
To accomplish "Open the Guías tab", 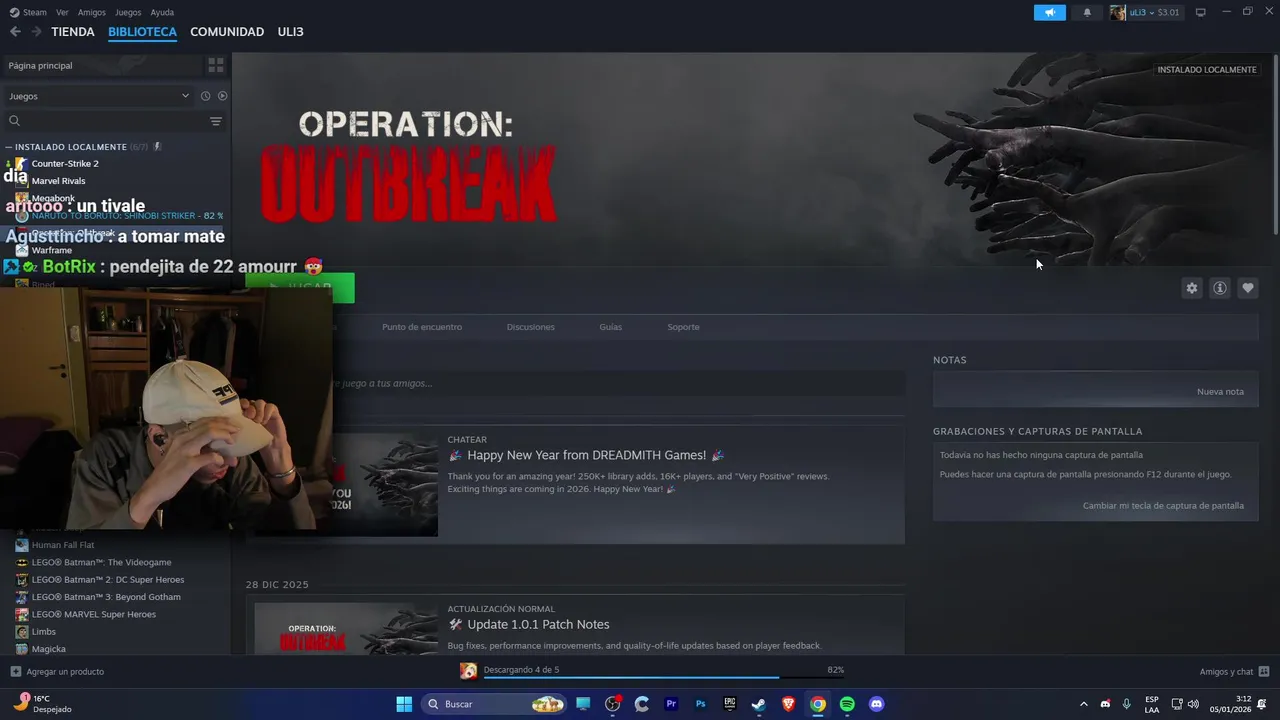I will pos(610,327).
